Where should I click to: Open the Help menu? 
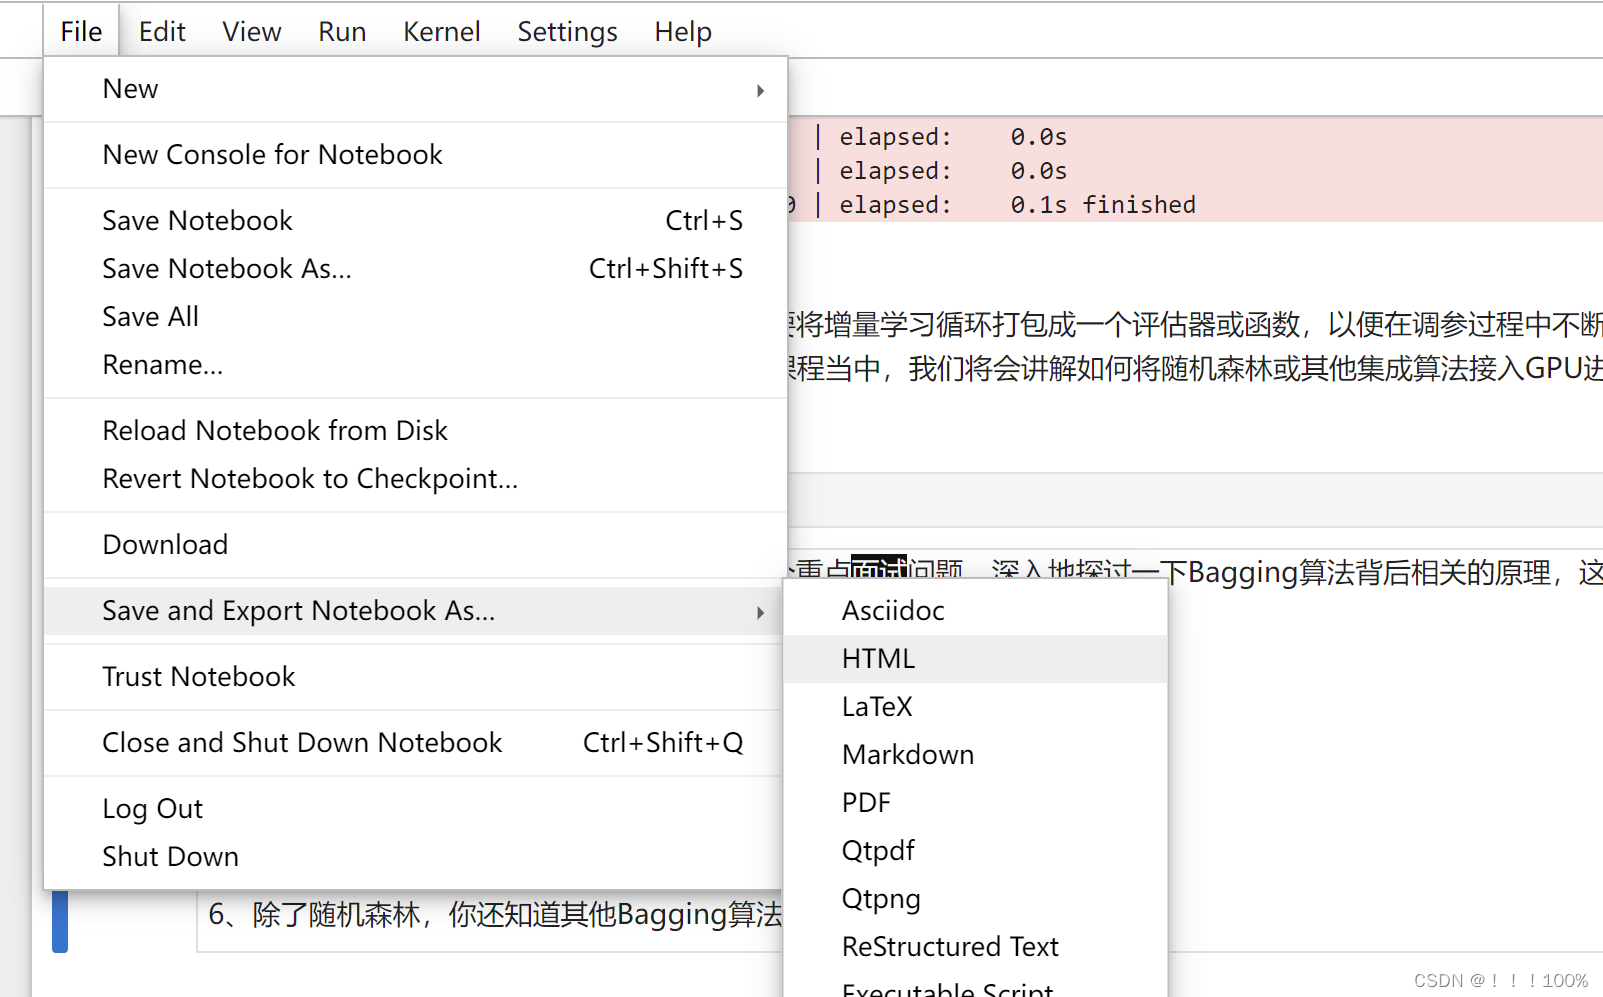click(682, 31)
